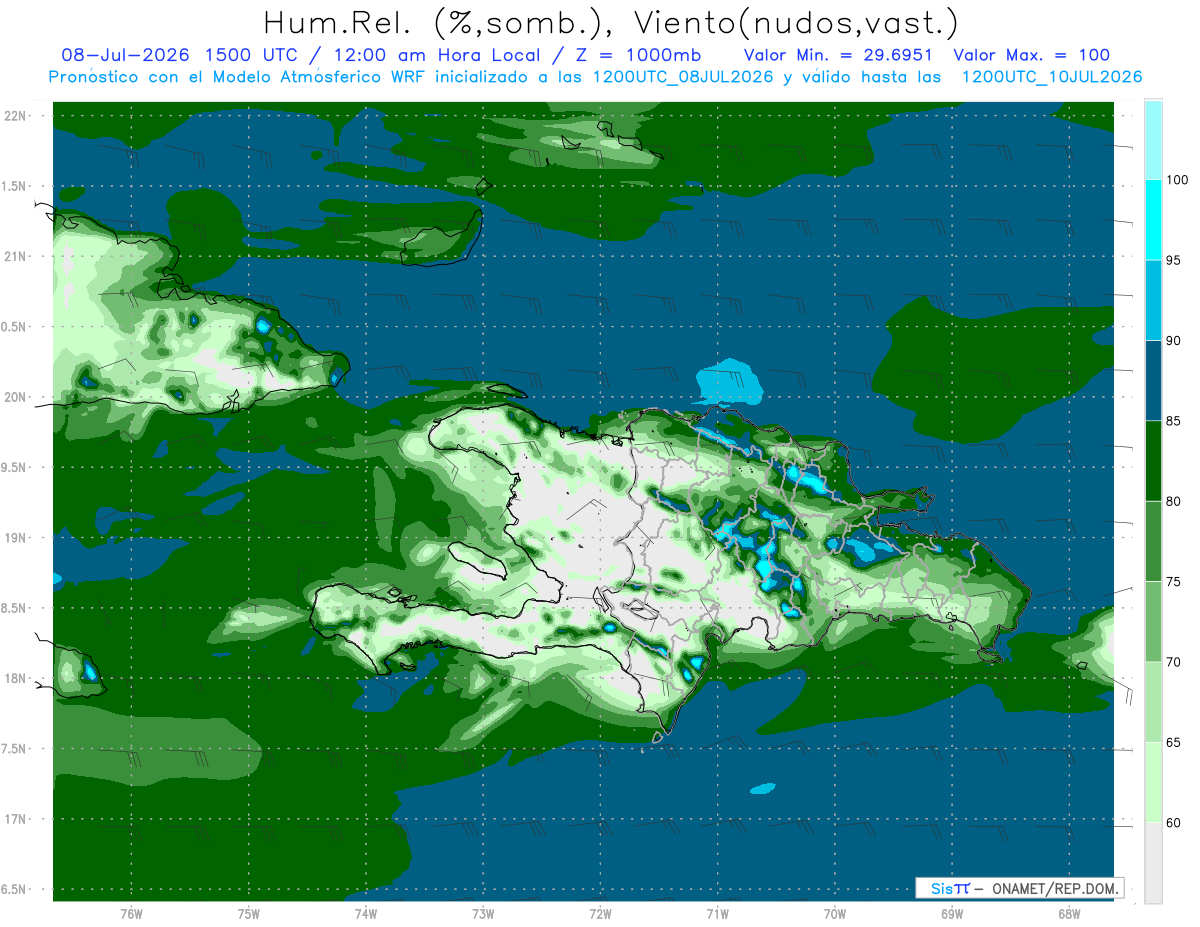1200x927 pixels.
Task: Click the '22N' latitude label
Action: (15, 116)
